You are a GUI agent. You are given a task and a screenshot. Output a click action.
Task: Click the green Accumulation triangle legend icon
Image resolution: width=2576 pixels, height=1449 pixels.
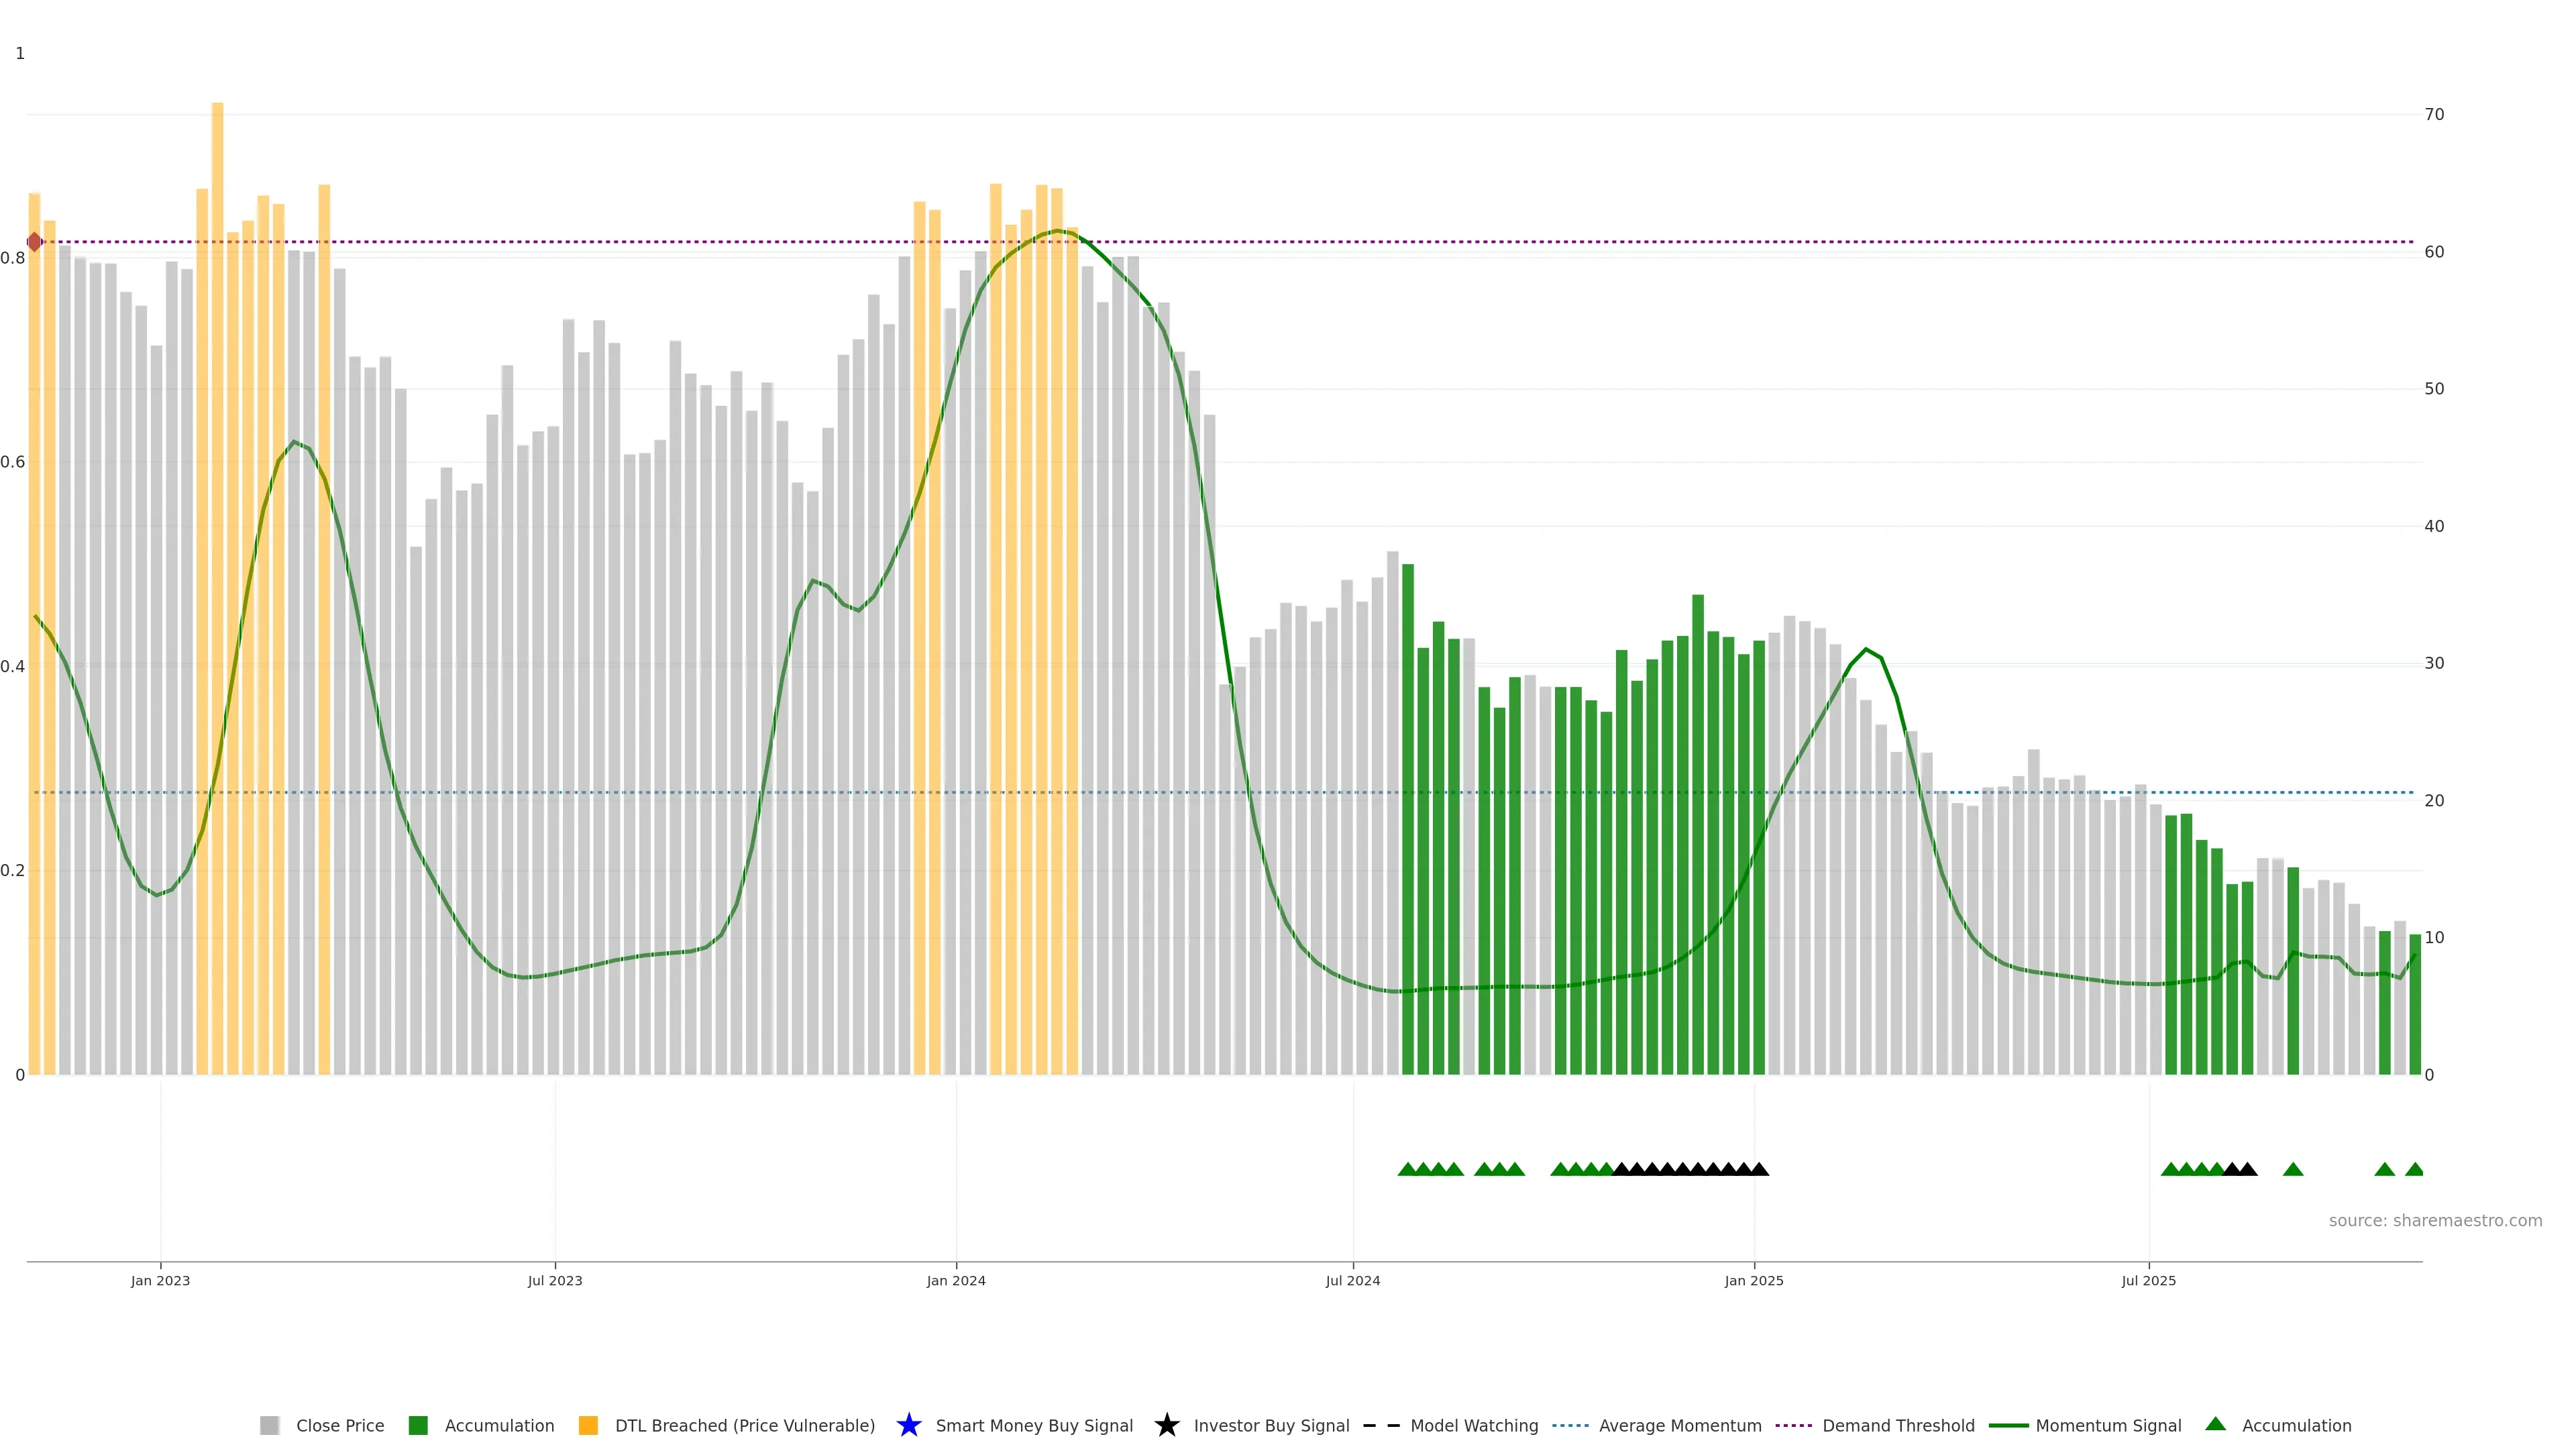pyautogui.click(x=2215, y=1424)
